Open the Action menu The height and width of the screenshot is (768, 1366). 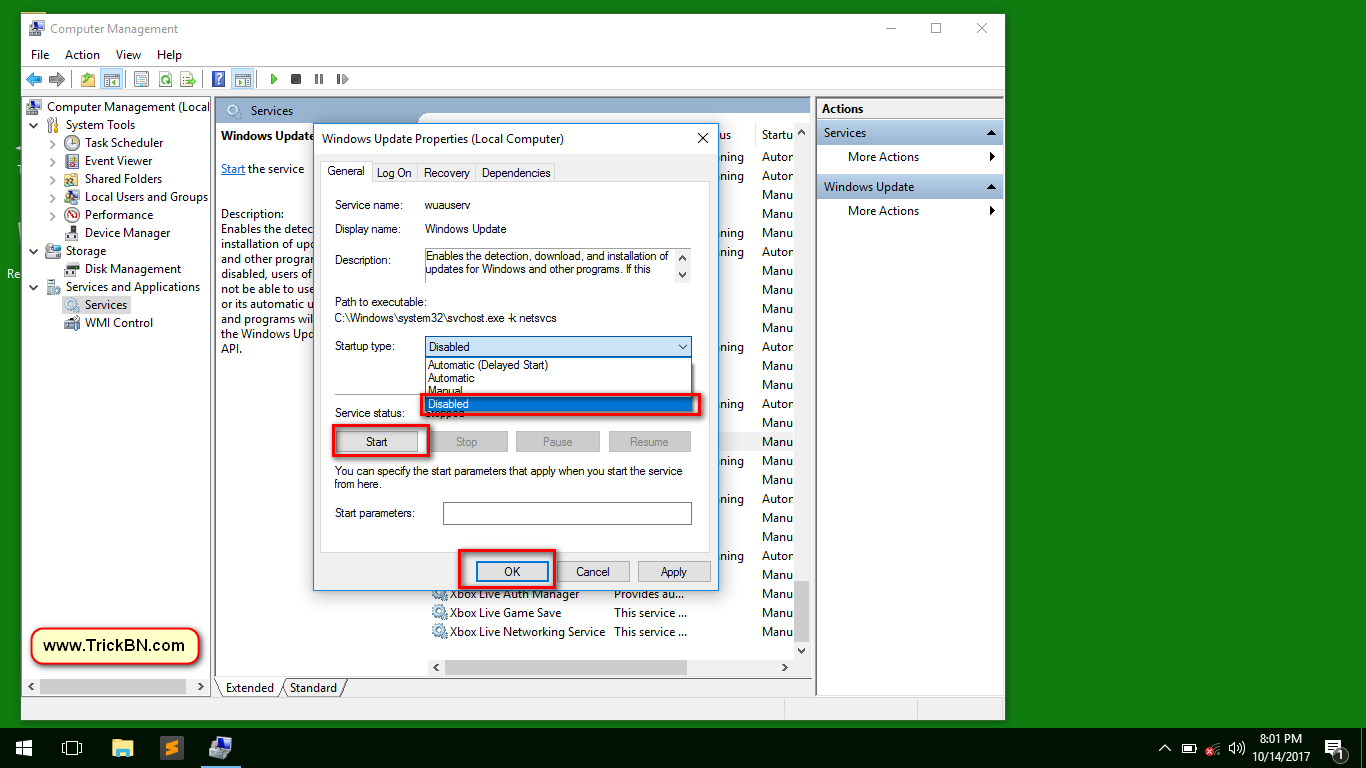82,55
